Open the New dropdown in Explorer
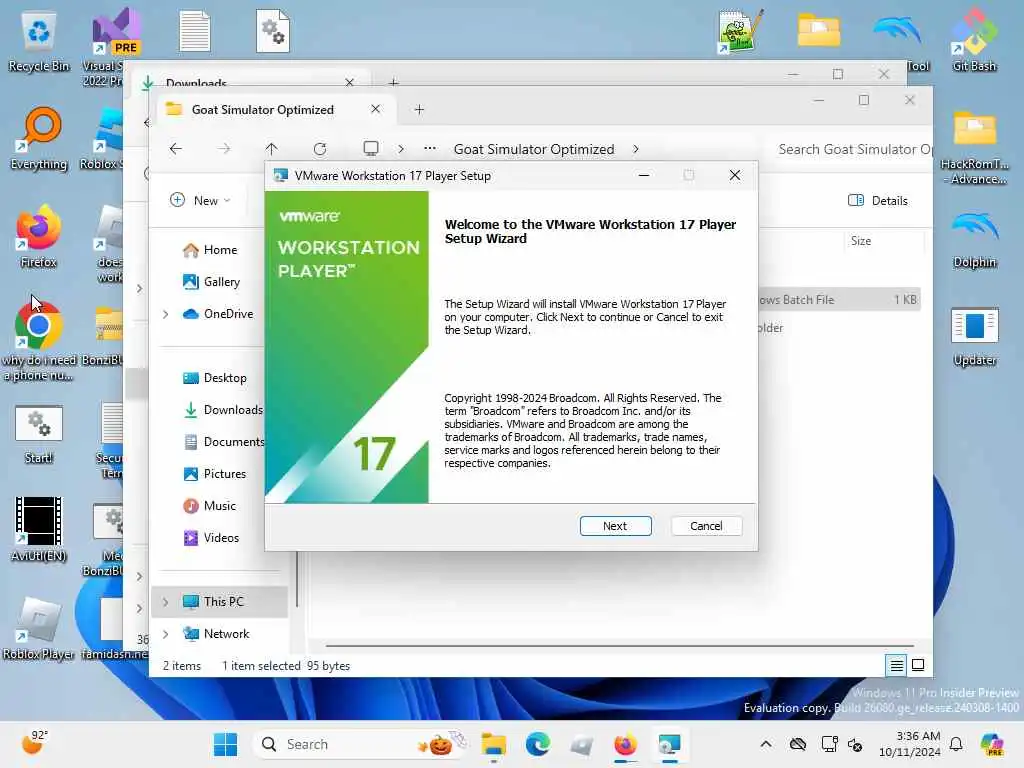This screenshot has height=768, width=1024. [x=200, y=200]
